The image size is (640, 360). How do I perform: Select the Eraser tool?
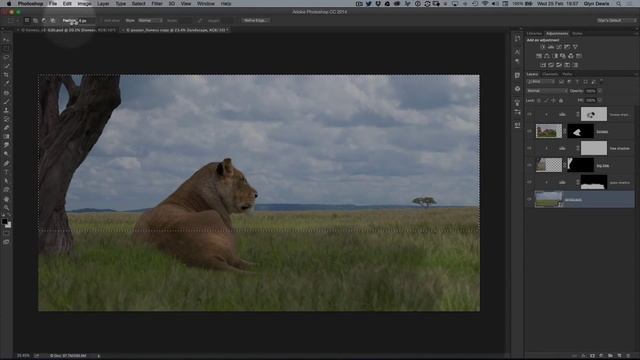pyautogui.click(x=6, y=128)
